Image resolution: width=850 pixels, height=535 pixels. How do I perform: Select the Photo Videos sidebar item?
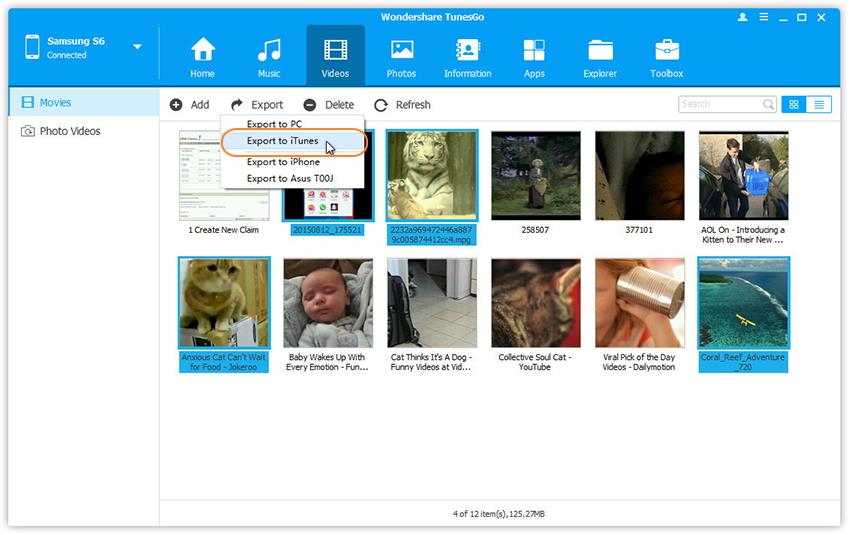[x=69, y=131]
